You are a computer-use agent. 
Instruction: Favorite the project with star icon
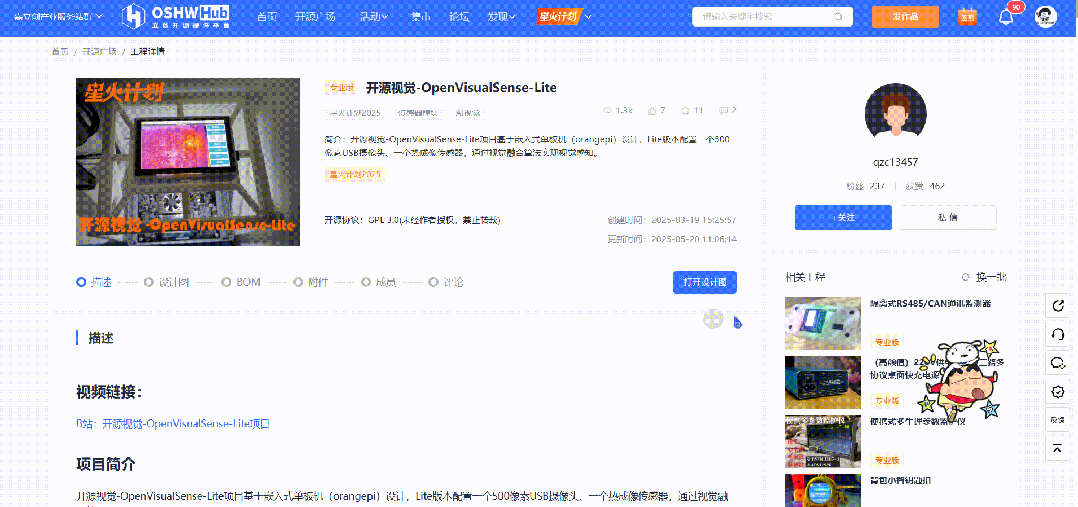point(686,110)
